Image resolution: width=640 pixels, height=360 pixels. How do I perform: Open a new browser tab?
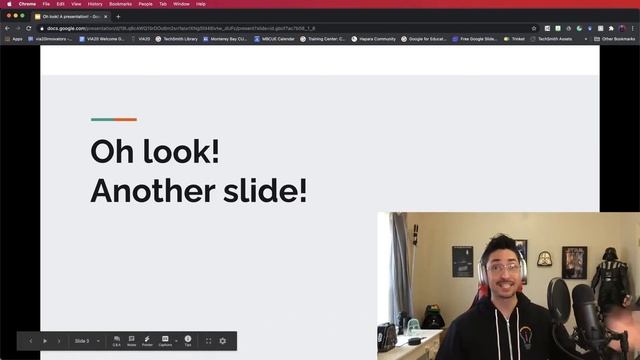tap(118, 17)
